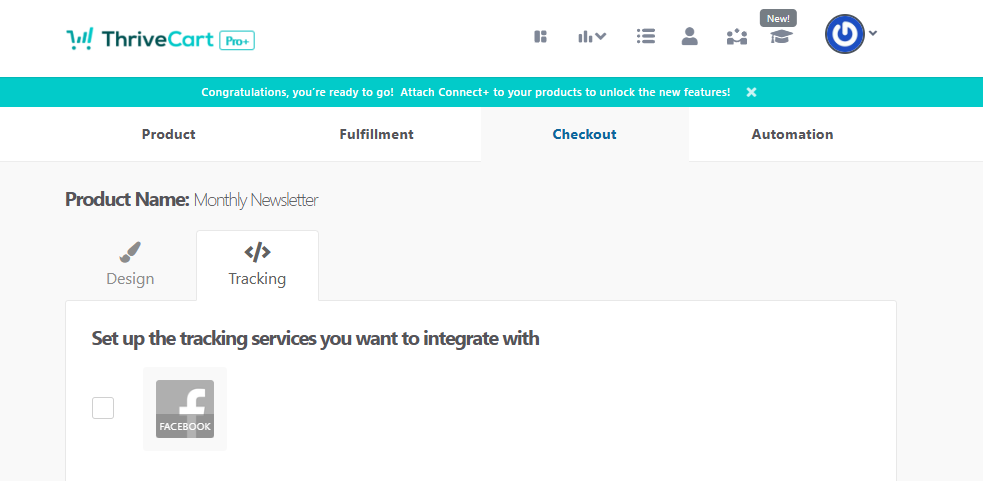Click the blue power profile avatar
The width and height of the screenshot is (983, 481).
coord(844,34)
